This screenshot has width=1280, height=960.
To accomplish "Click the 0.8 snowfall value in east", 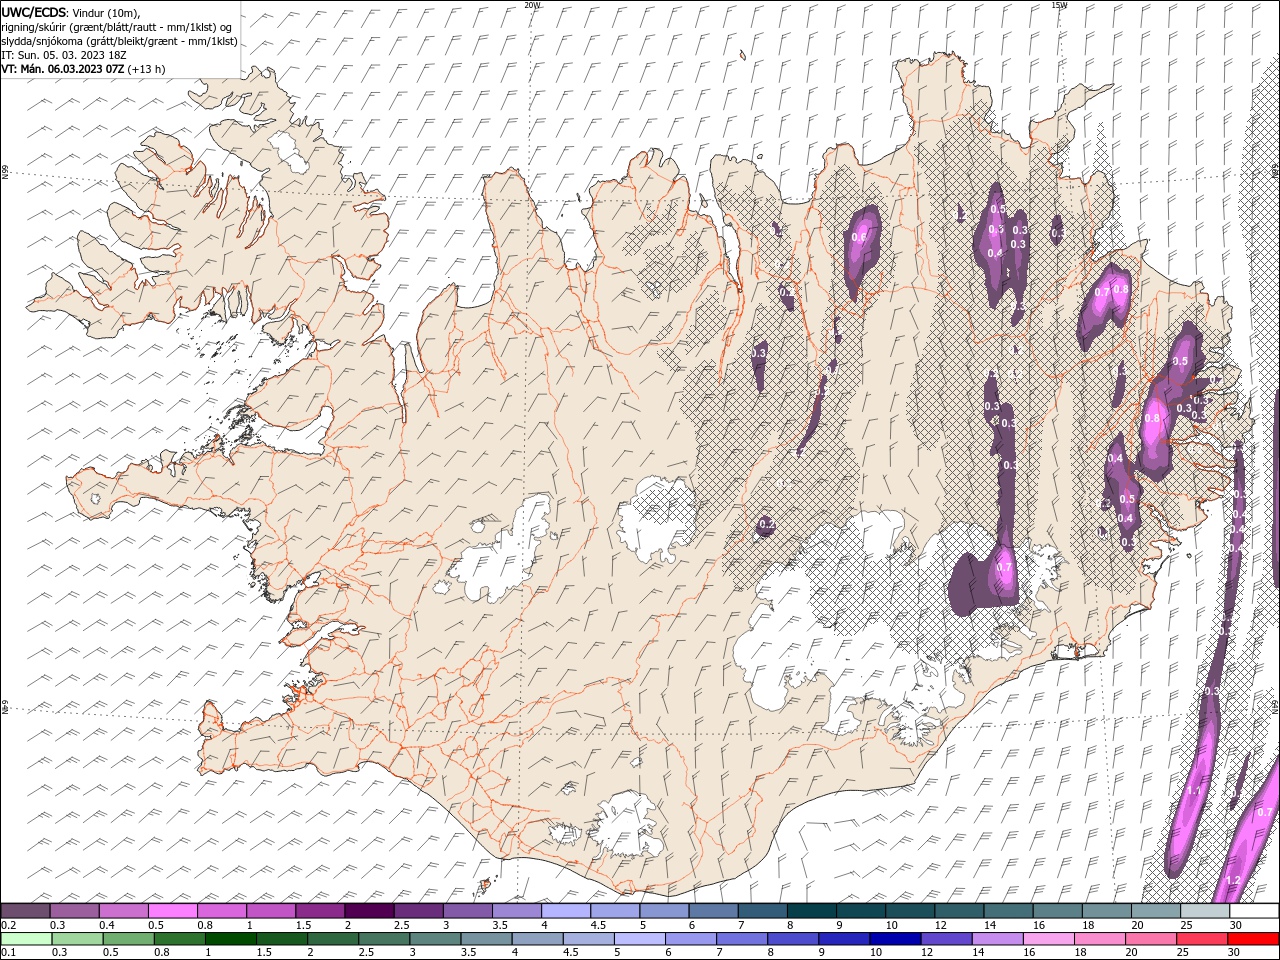I will (1152, 419).
